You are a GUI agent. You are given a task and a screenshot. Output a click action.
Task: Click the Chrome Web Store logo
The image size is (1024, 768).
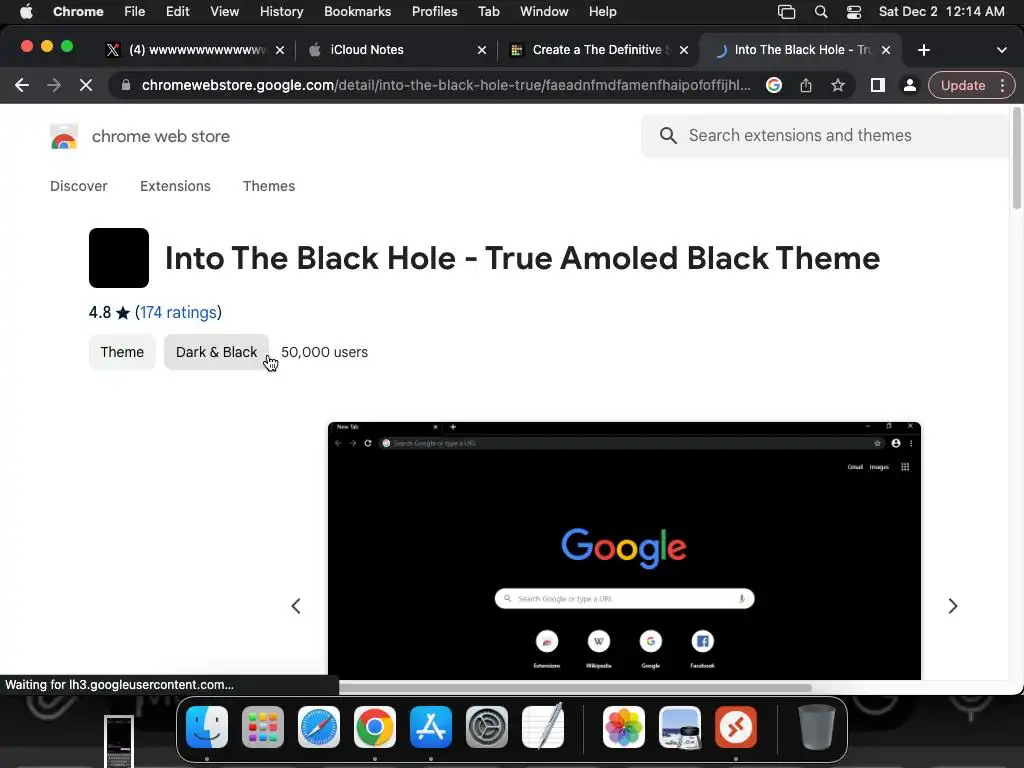pos(64,136)
